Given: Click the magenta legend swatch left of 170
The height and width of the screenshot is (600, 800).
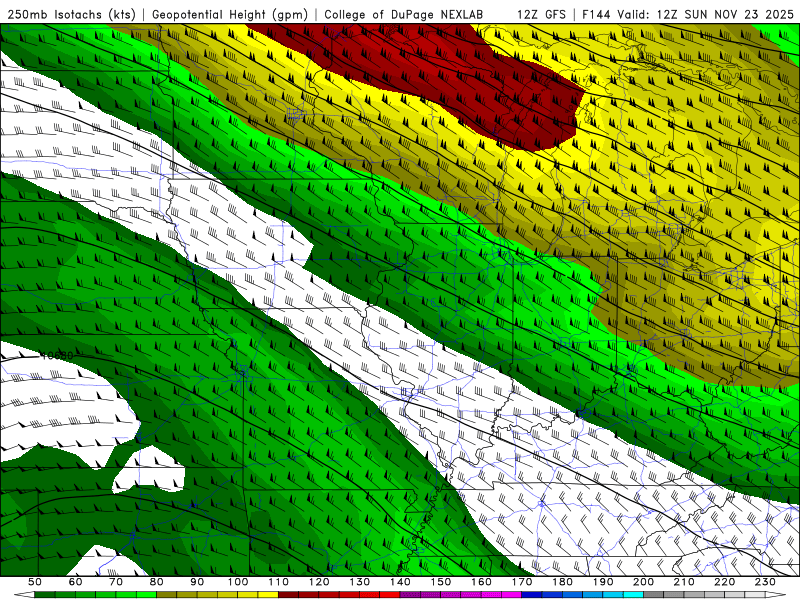Looking at the screenshot, I should [x=511, y=595].
